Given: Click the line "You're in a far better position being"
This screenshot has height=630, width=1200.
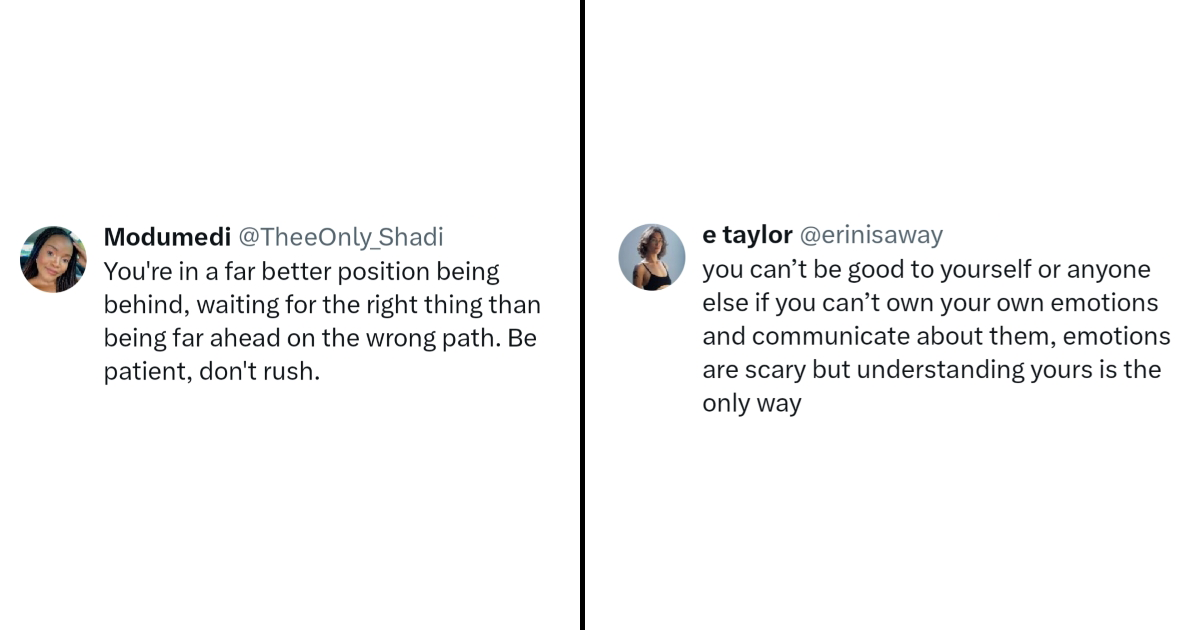Looking at the screenshot, I should (301, 272).
